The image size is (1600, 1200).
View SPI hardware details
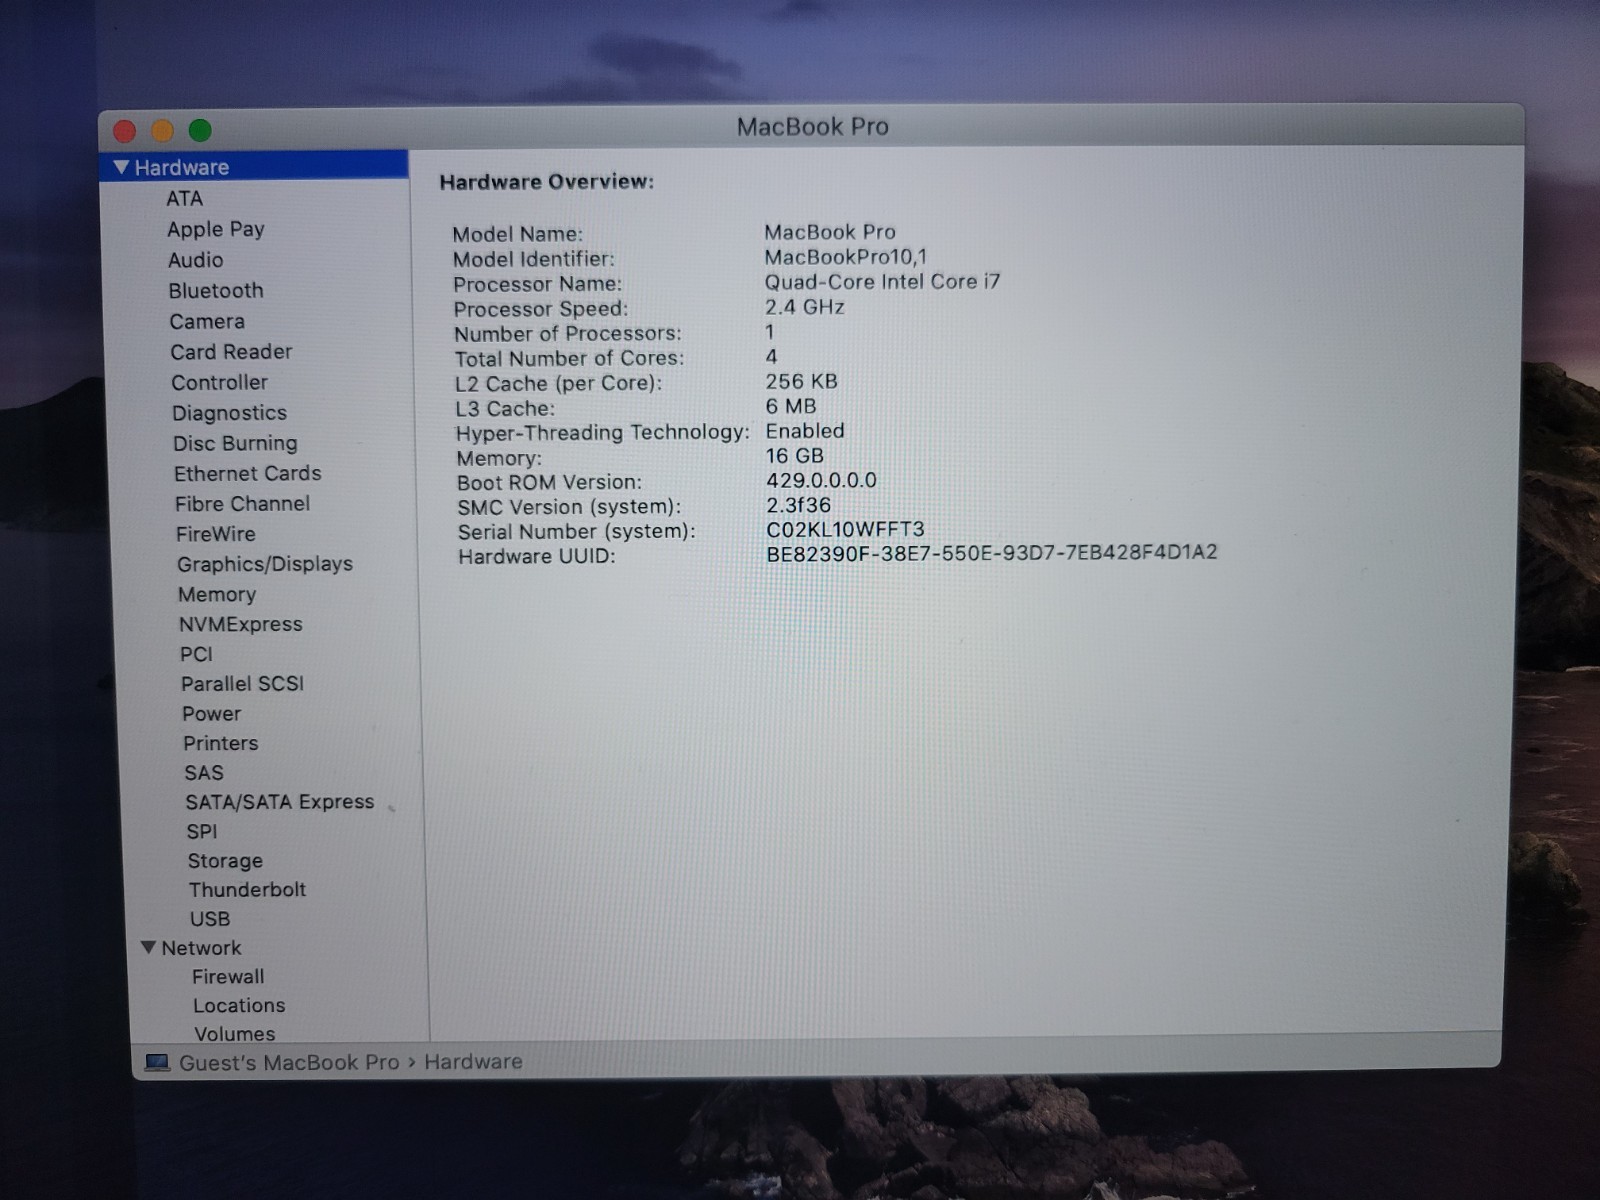pyautogui.click(x=202, y=831)
